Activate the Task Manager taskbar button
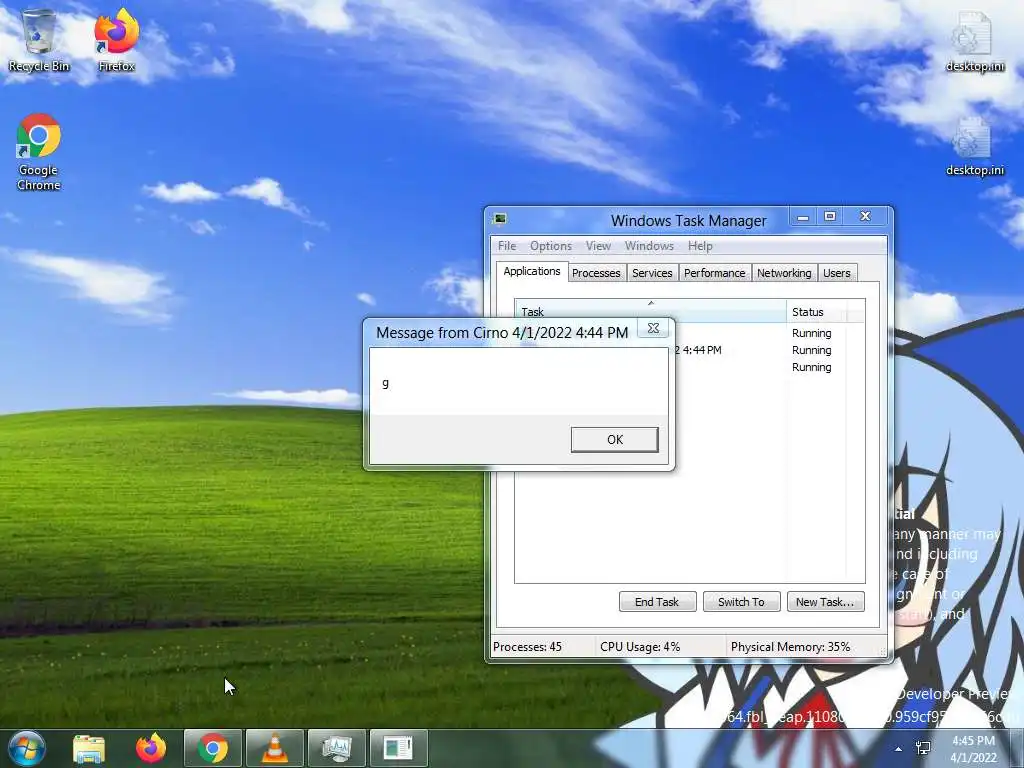Viewport: 1024px width, 768px height. click(x=337, y=748)
